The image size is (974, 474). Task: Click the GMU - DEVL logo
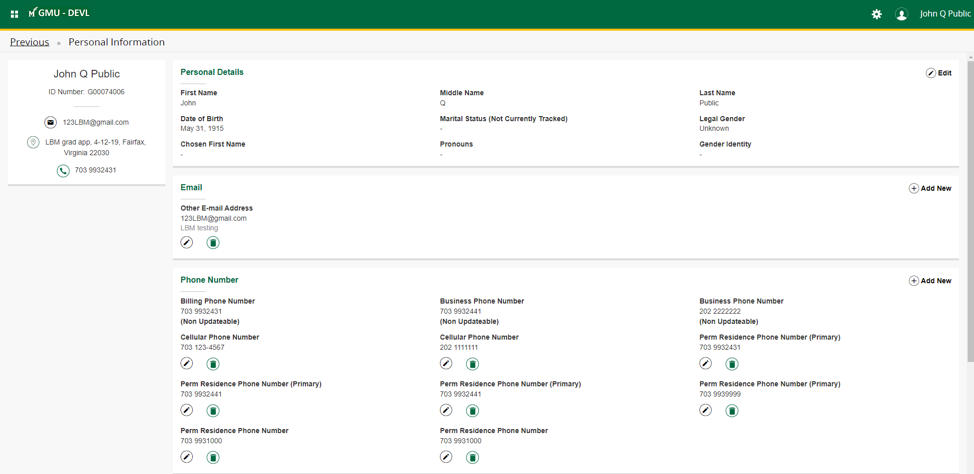coord(59,13)
